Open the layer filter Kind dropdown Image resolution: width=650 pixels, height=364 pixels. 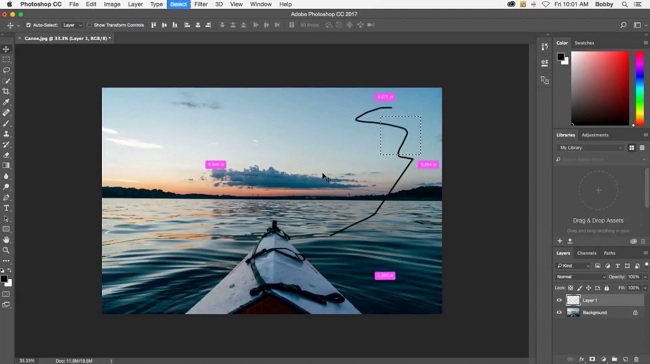[573, 266]
